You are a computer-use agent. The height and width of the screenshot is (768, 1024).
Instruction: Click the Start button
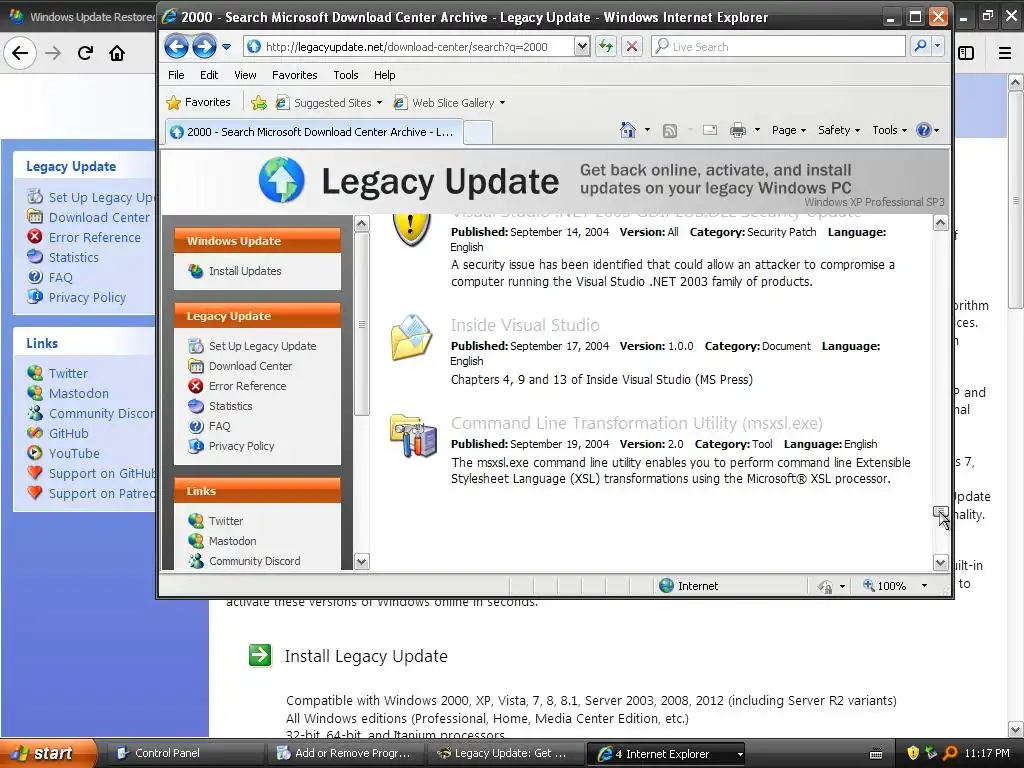pyautogui.click(x=46, y=753)
